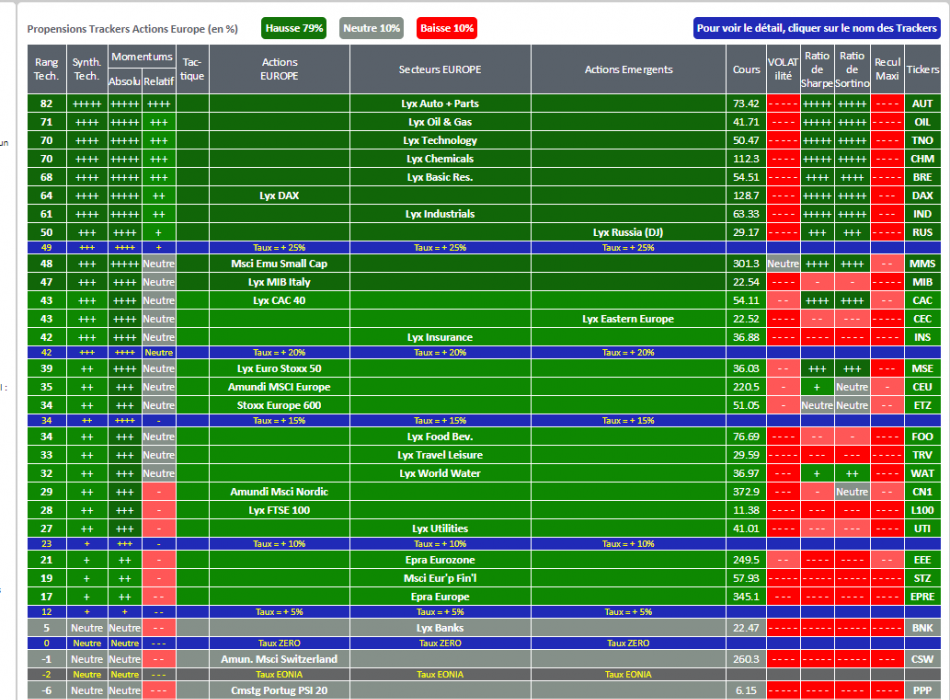Open the Lyx Insurance tracker
The width and height of the screenshot is (950, 700).
pyautogui.click(x=440, y=337)
